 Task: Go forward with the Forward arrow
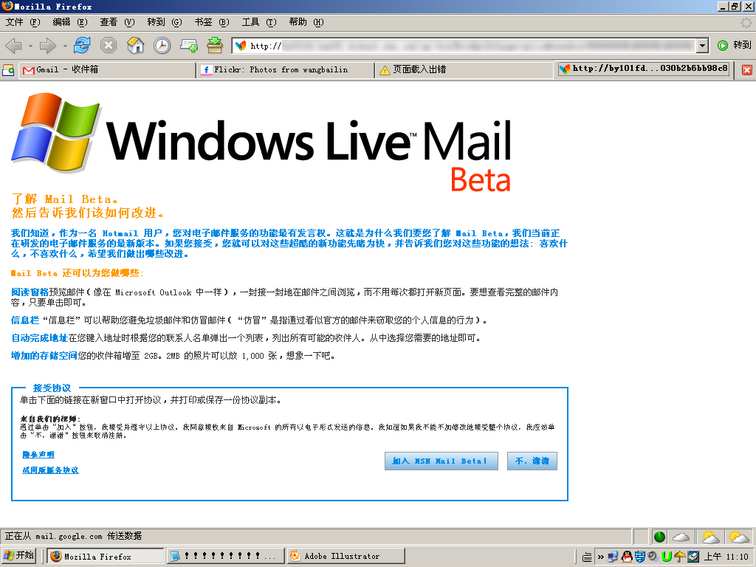48,46
